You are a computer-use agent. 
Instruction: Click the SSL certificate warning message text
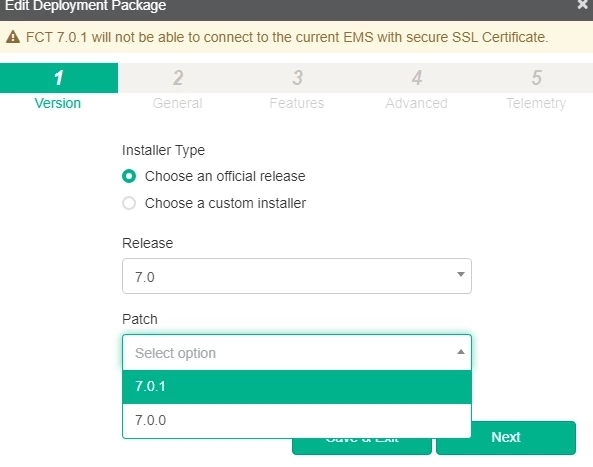click(287, 37)
